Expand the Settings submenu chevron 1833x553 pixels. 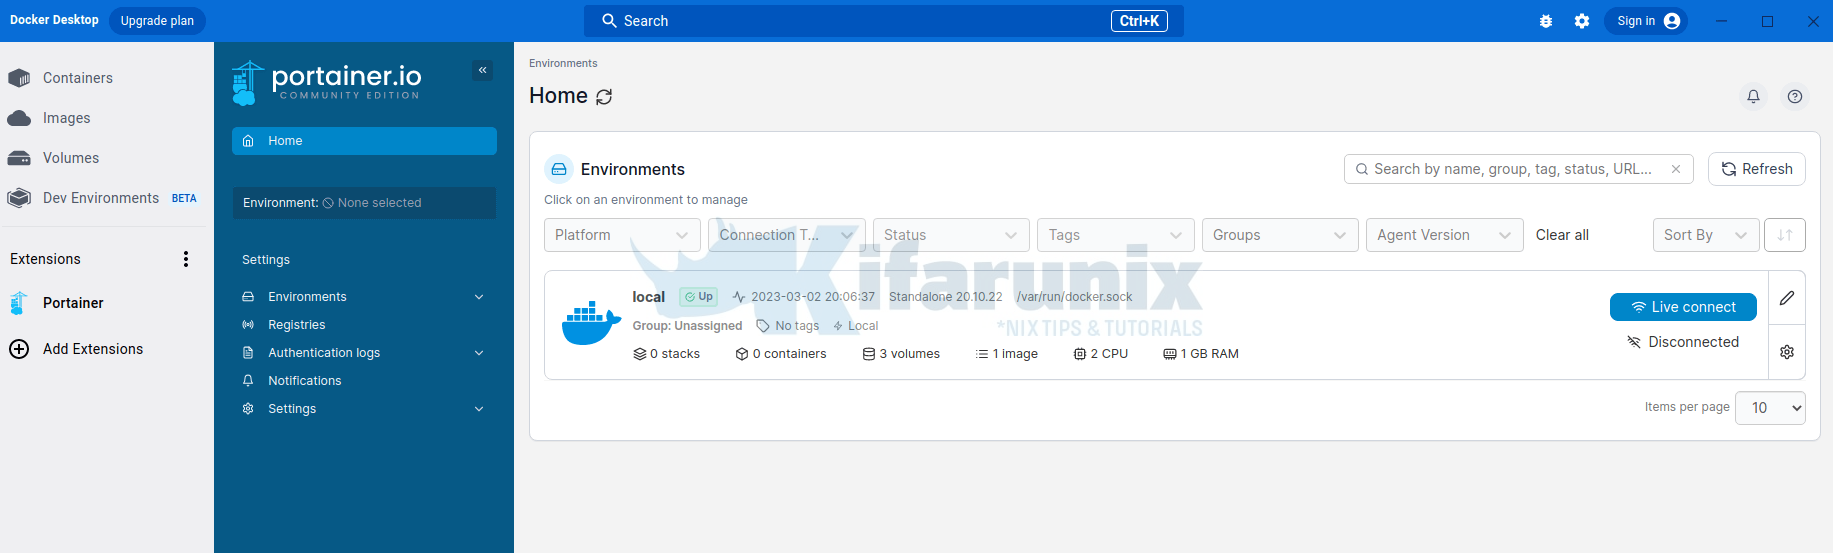[479, 409]
